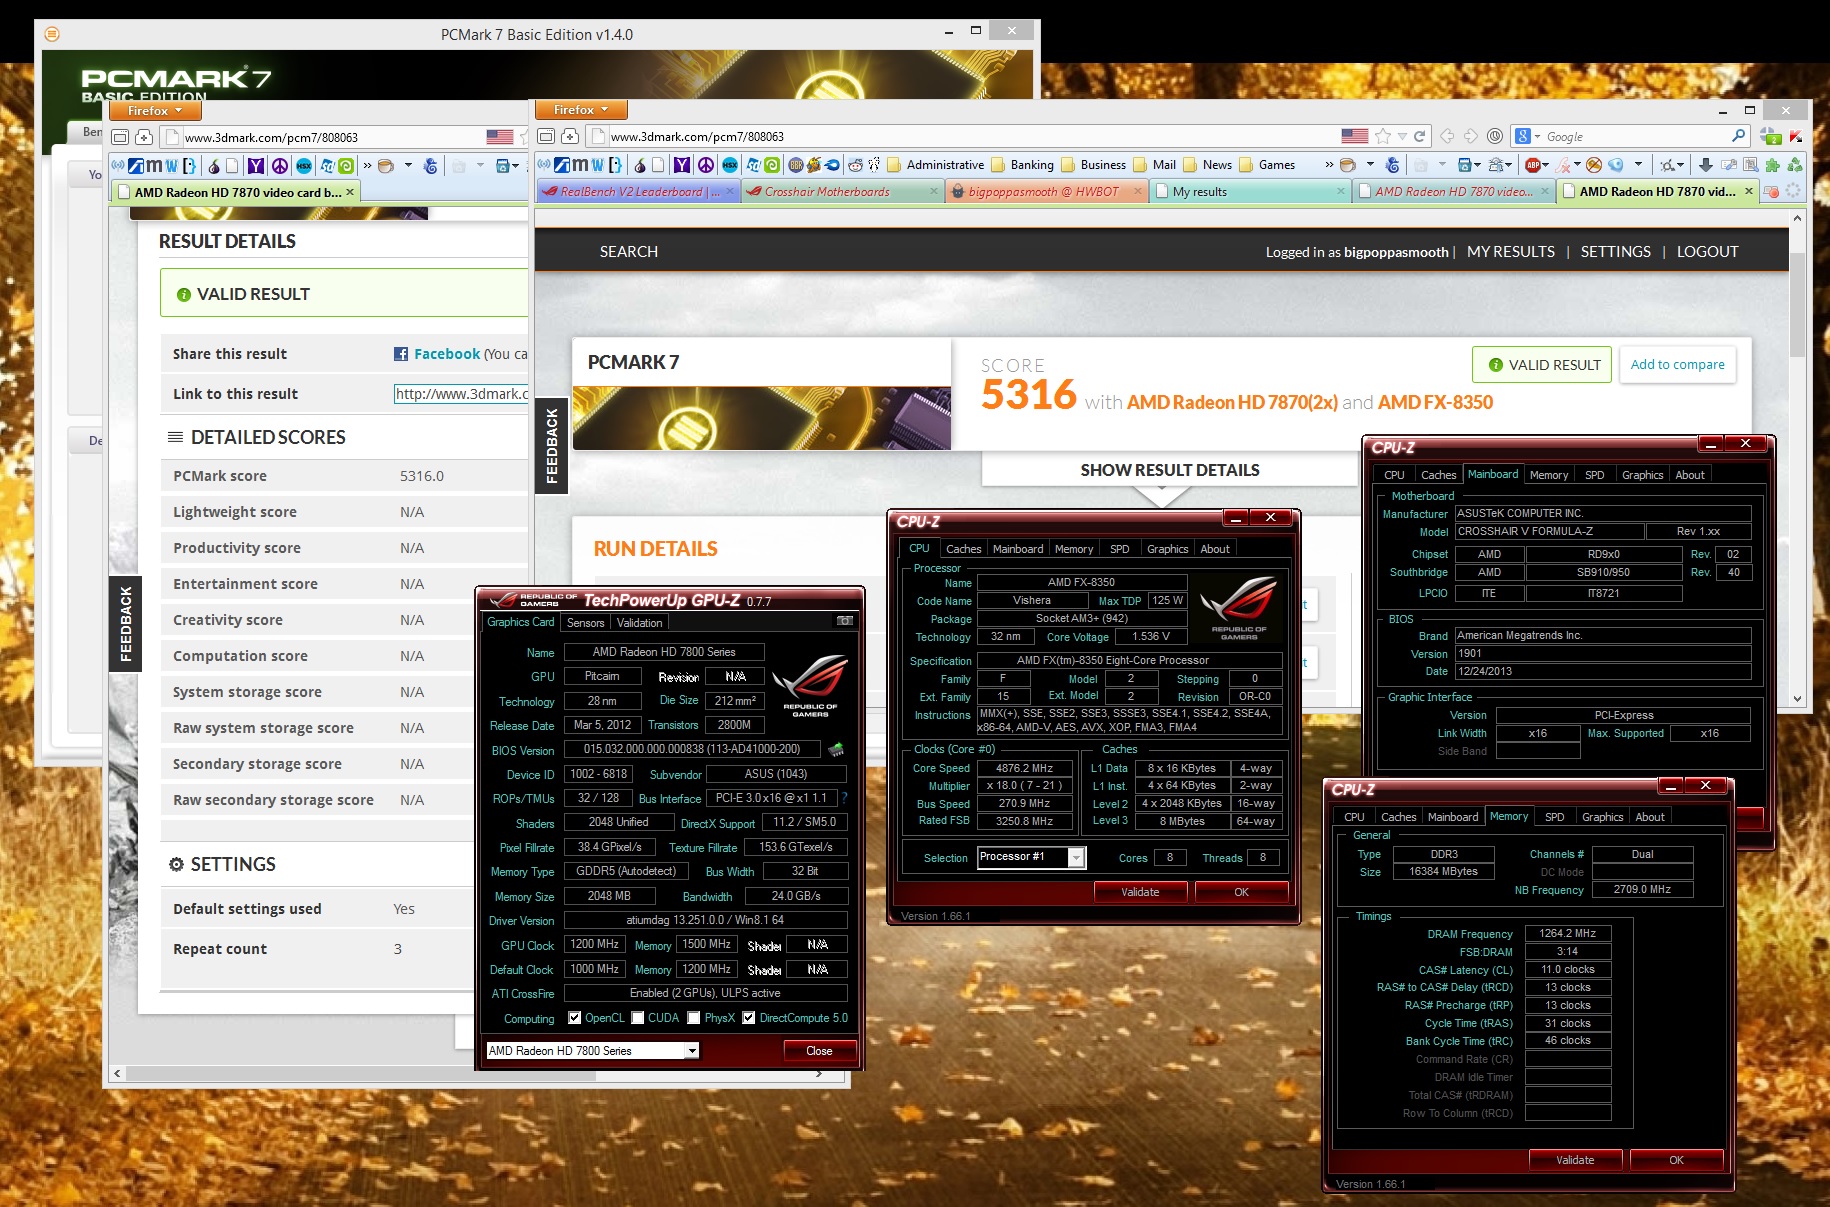Screen dimensions: 1830x1207
Task: Click the history clock icon in the right Firefox window
Action: coord(1495,136)
